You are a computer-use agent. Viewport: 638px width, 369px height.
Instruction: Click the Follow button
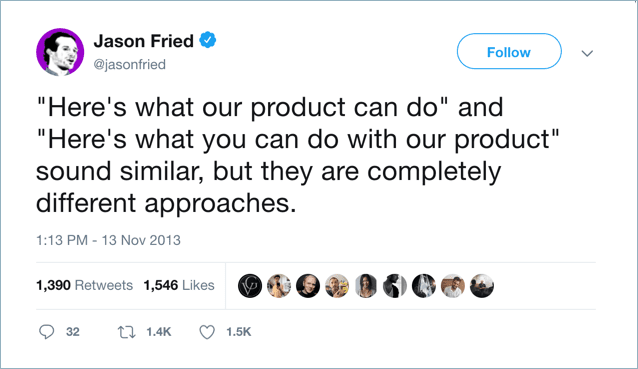coord(509,51)
